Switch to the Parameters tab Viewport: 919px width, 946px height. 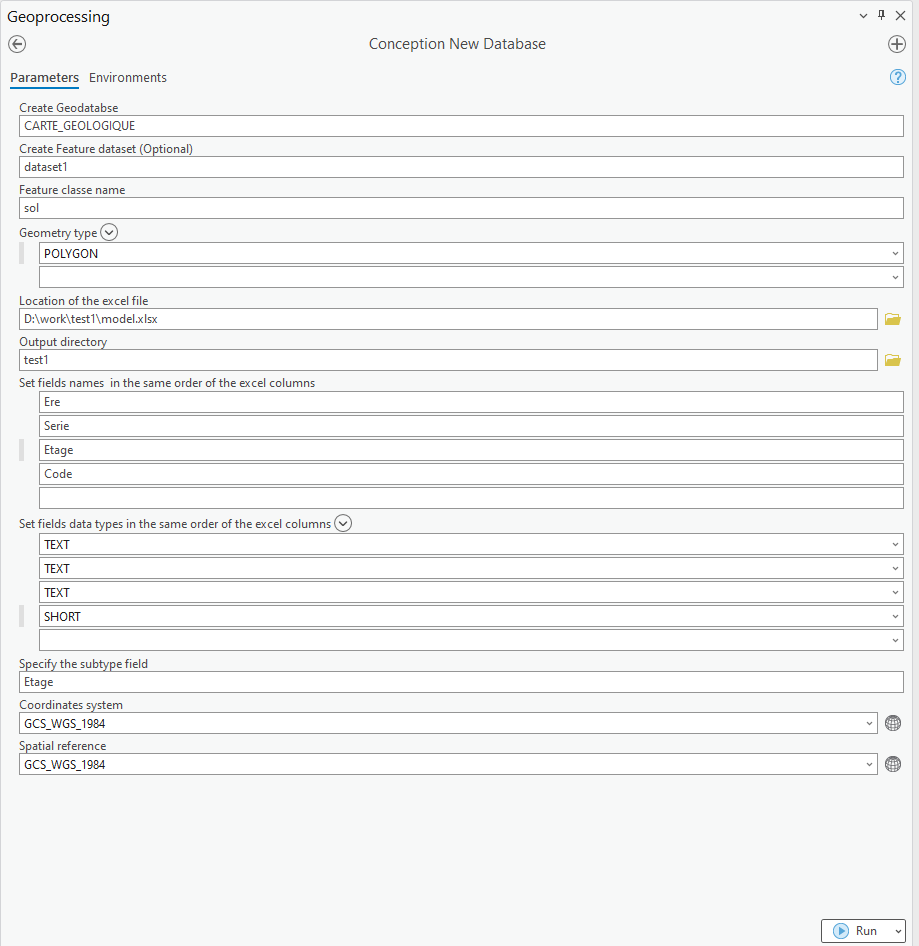tap(45, 77)
